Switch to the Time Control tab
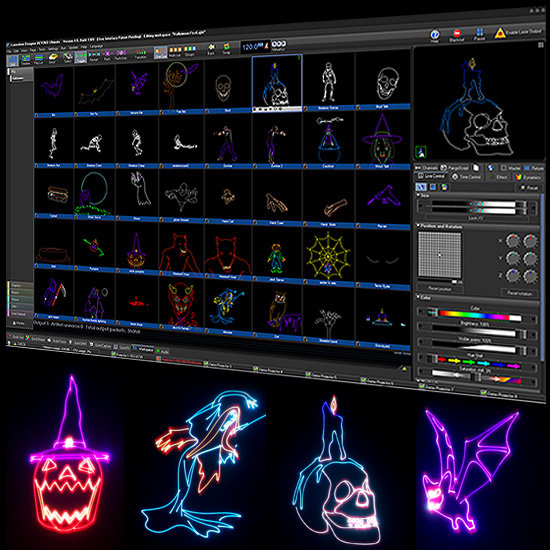 coord(466,177)
